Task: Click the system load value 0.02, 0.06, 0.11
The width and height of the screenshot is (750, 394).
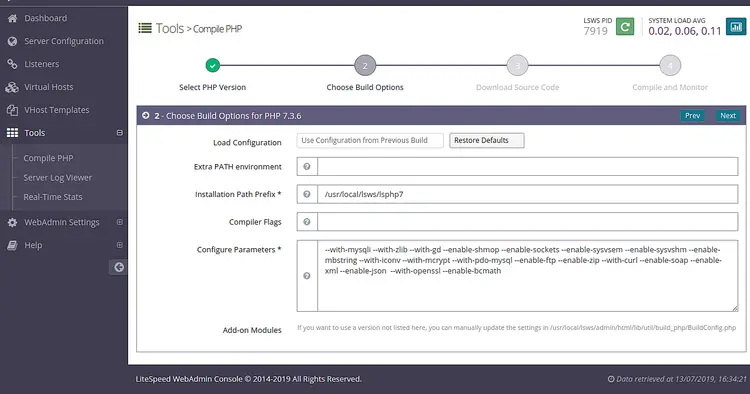Action: click(684, 31)
